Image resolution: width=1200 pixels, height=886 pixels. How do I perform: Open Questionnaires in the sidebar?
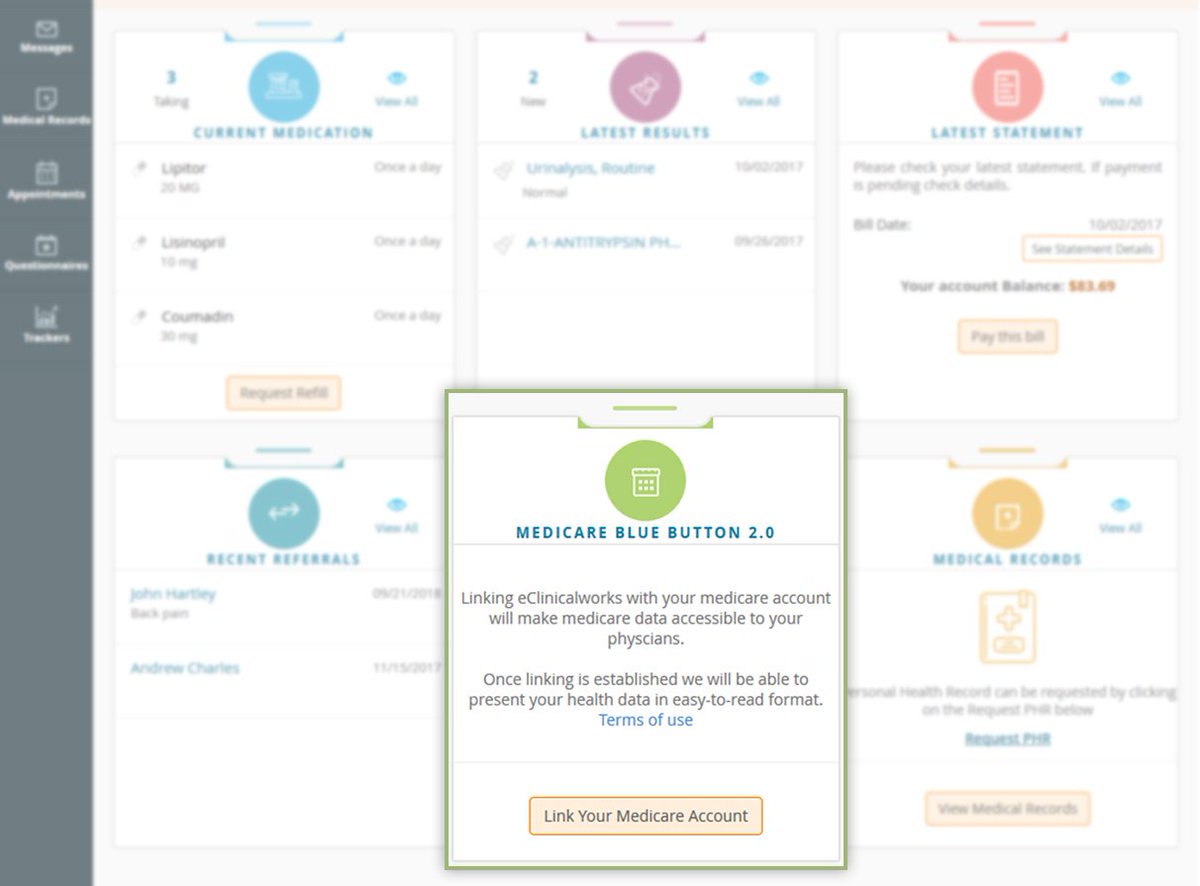pyautogui.click(x=46, y=253)
